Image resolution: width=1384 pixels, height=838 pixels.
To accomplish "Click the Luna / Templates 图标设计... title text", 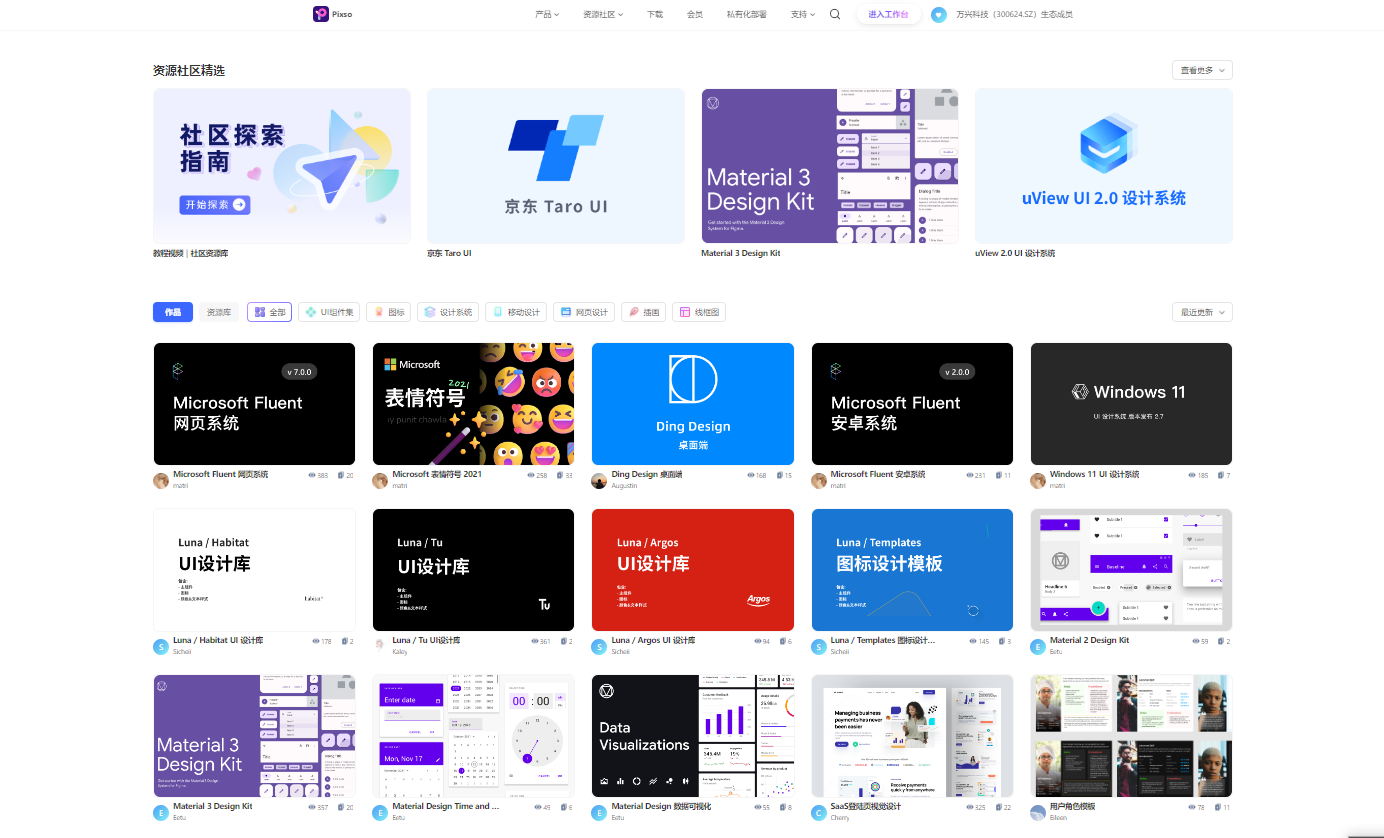I will tap(883, 640).
